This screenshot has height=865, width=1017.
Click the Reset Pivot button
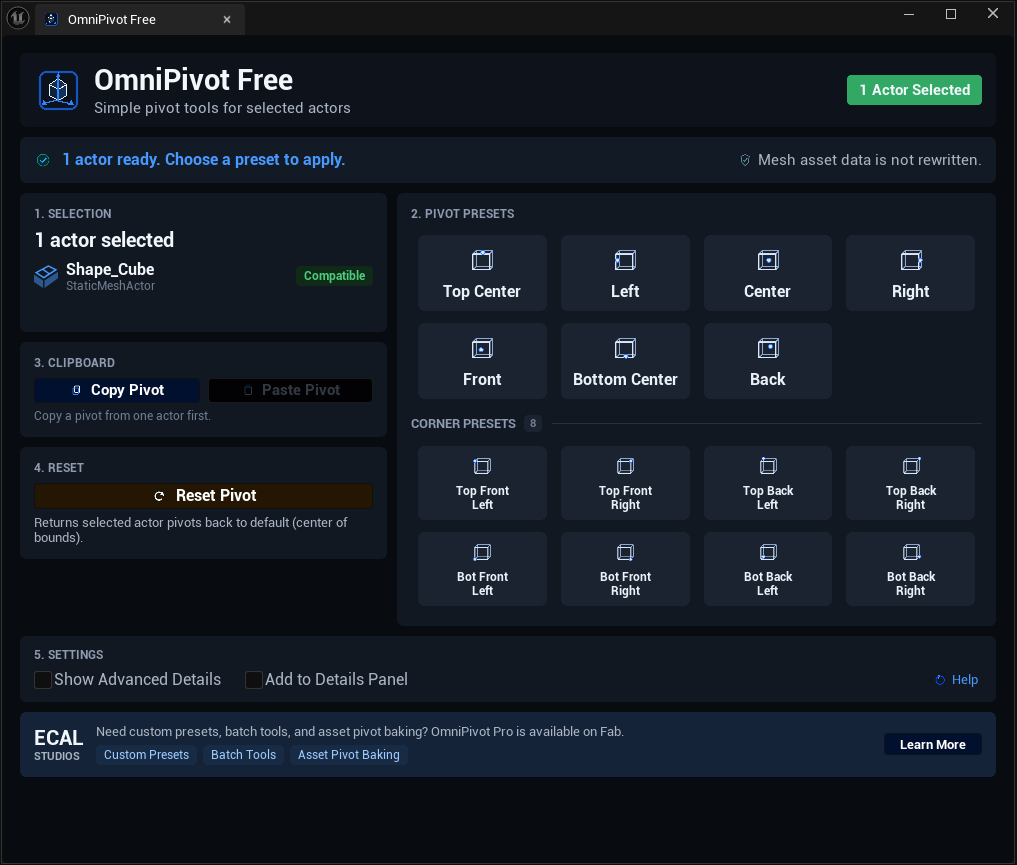[x=204, y=496]
